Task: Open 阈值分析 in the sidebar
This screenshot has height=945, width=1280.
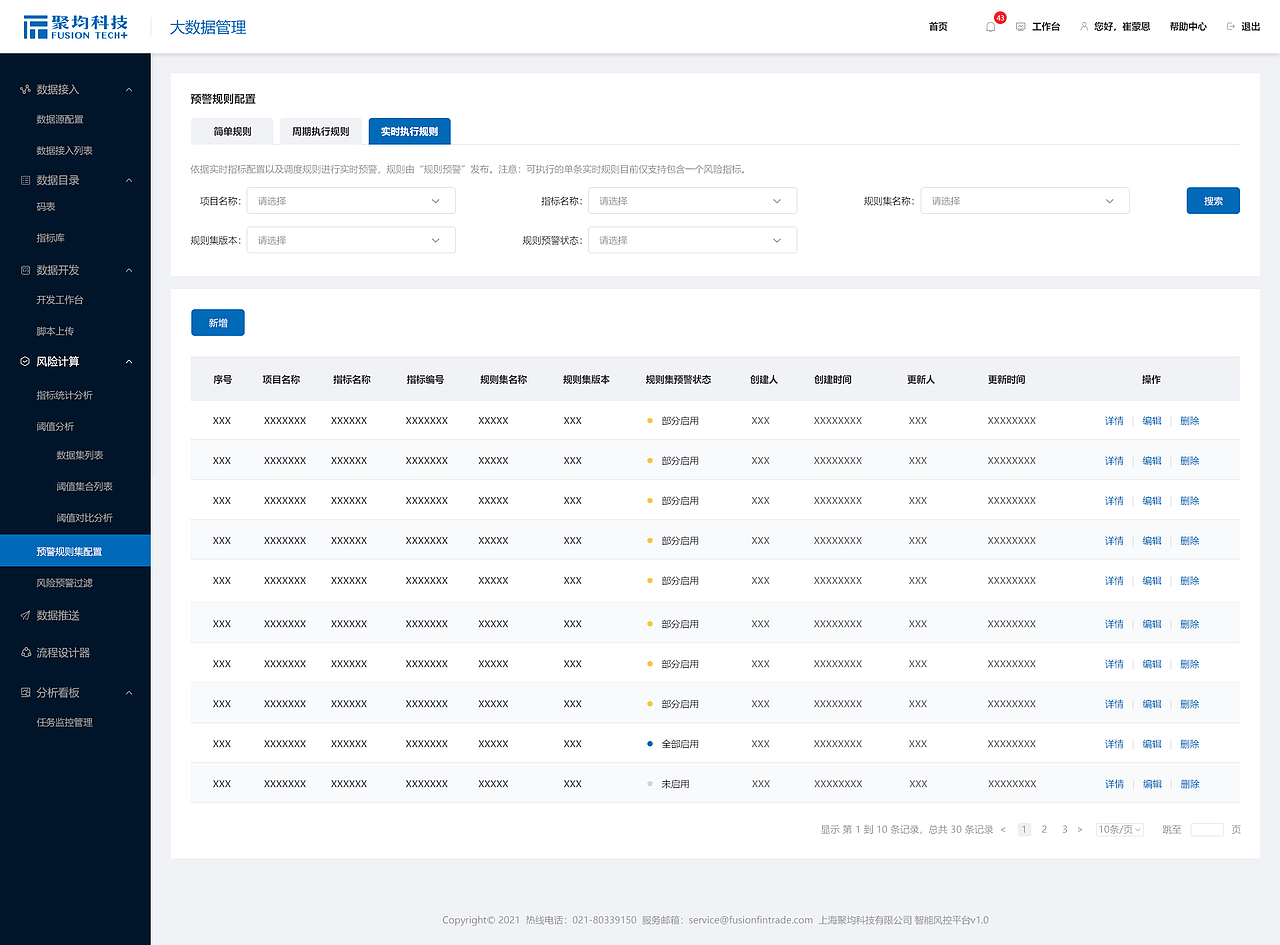Action: click(x=55, y=426)
